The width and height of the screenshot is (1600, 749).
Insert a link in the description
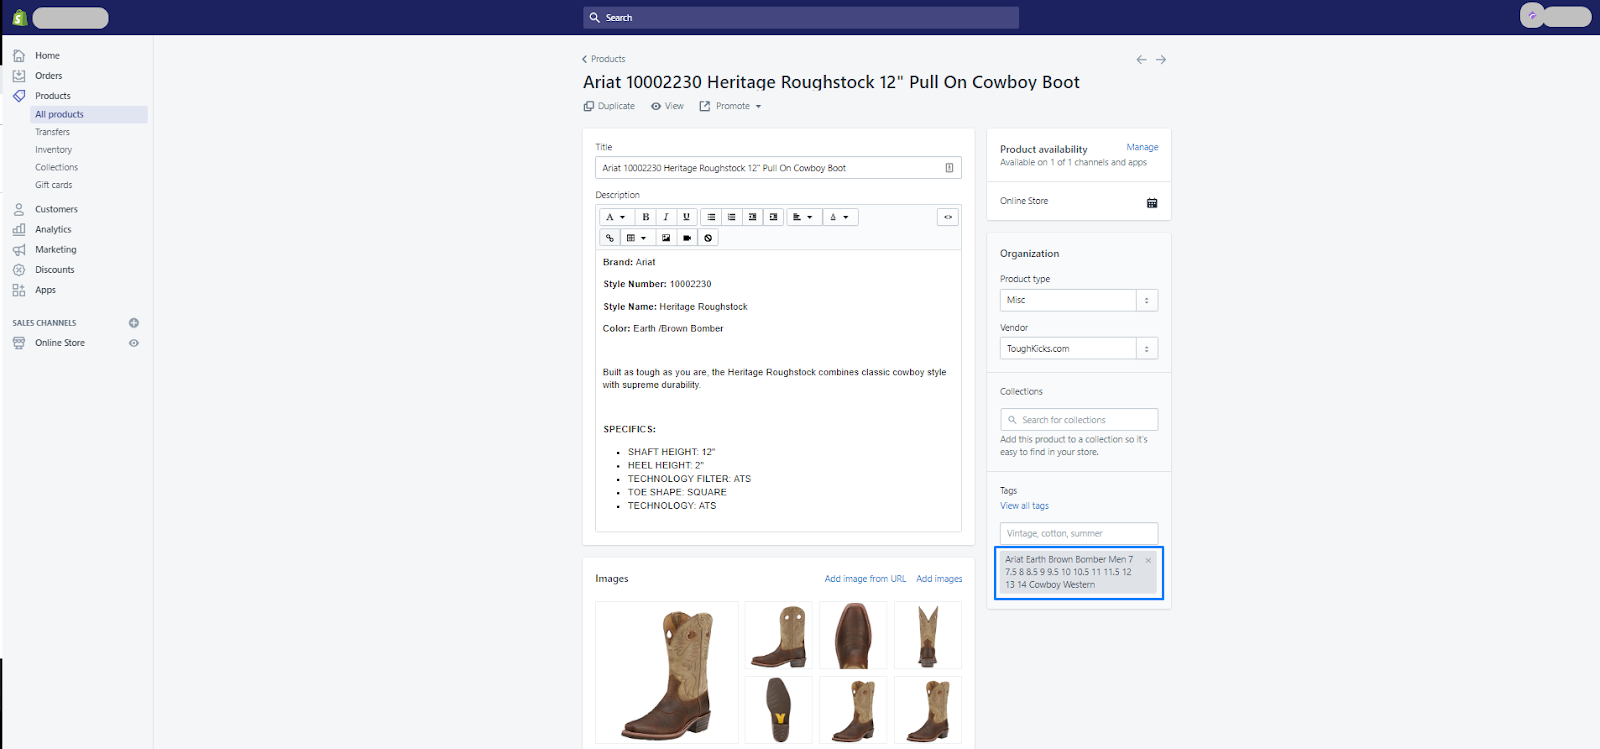(x=609, y=238)
